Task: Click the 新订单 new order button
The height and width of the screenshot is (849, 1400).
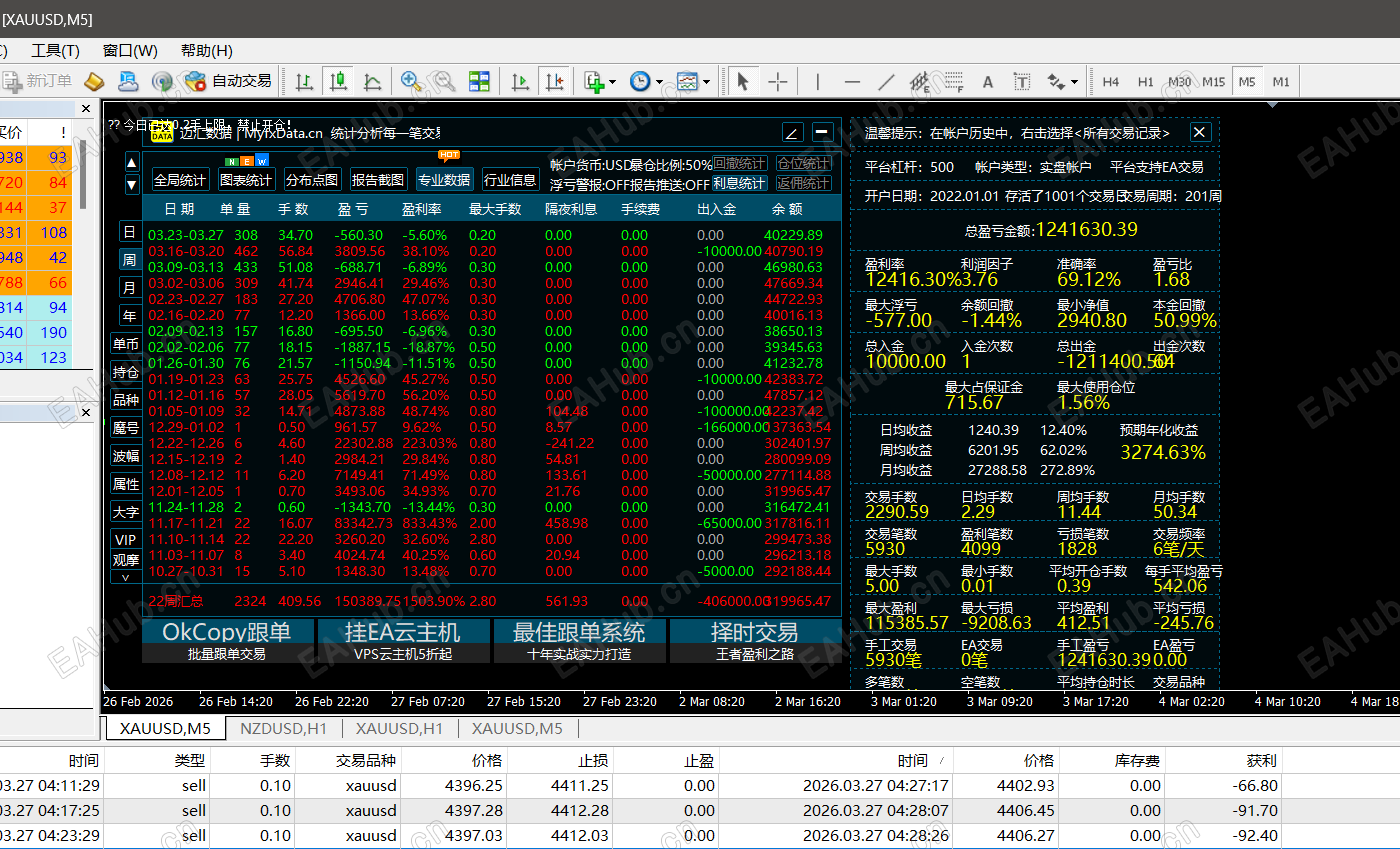Action: tap(37, 81)
